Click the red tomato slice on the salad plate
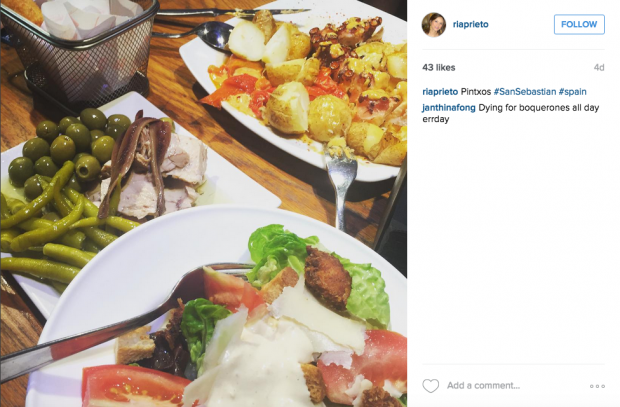Screen dimensions: 620x407 point(134,386)
